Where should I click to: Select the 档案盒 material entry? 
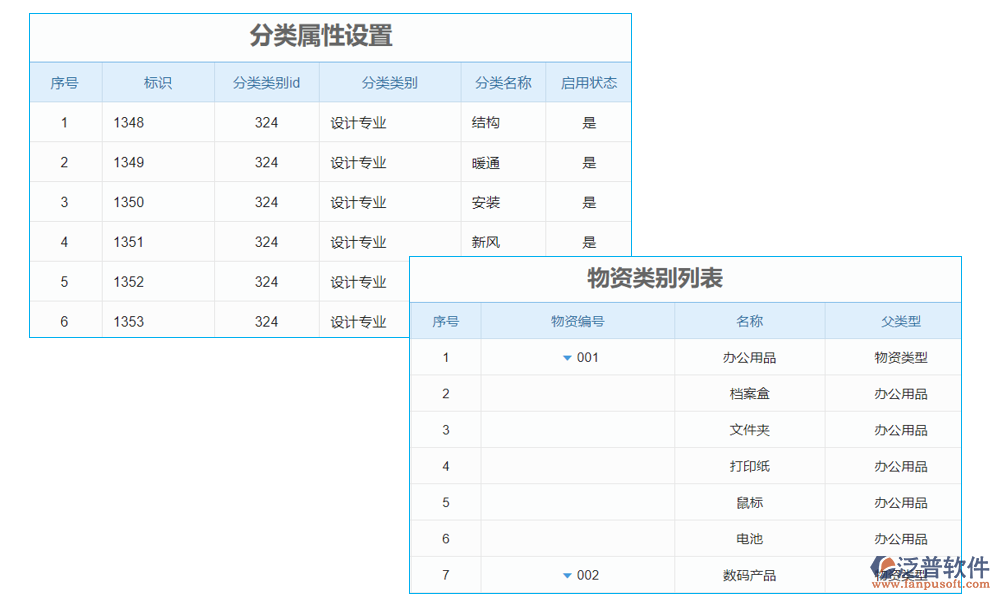[748, 393]
